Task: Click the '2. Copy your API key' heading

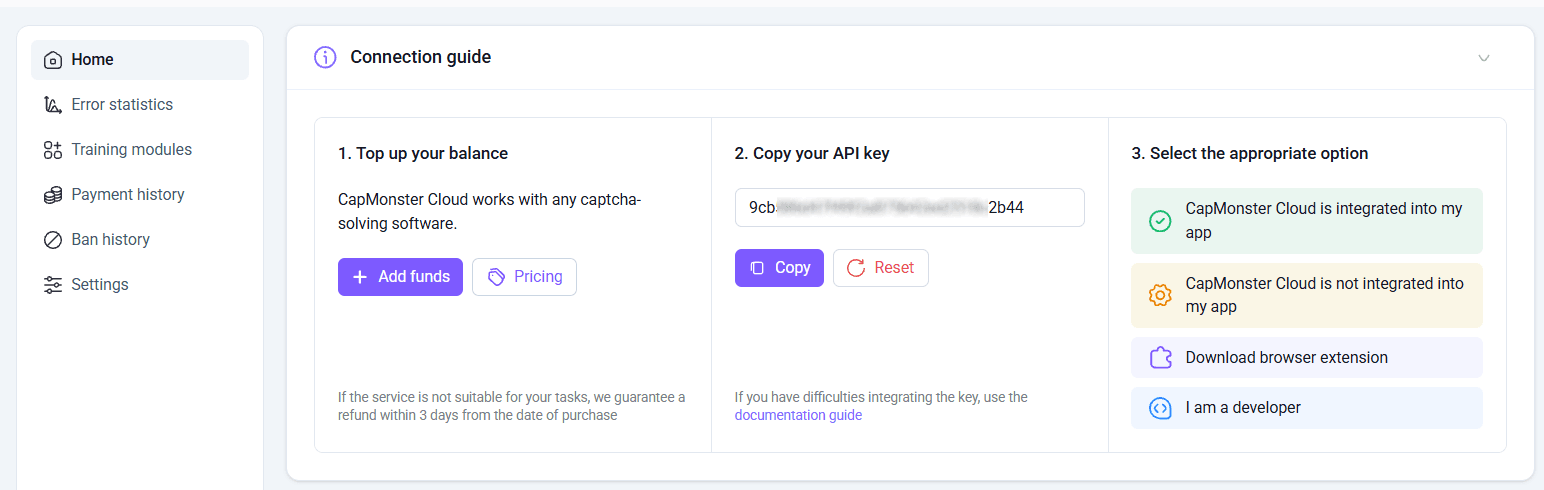Action: [x=812, y=153]
